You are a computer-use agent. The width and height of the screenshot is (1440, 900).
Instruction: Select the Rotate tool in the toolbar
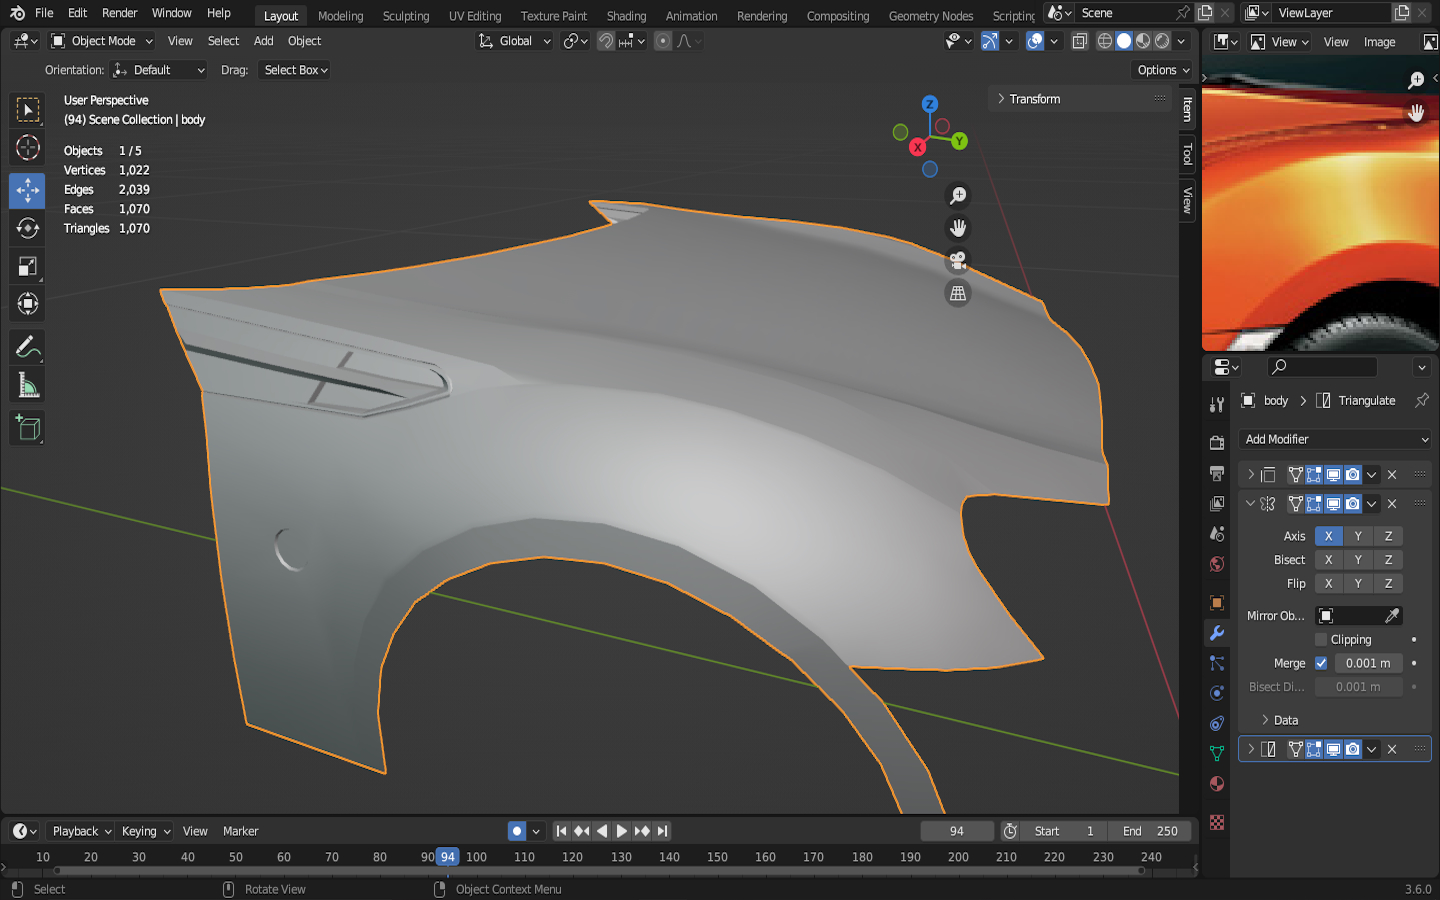point(27,228)
